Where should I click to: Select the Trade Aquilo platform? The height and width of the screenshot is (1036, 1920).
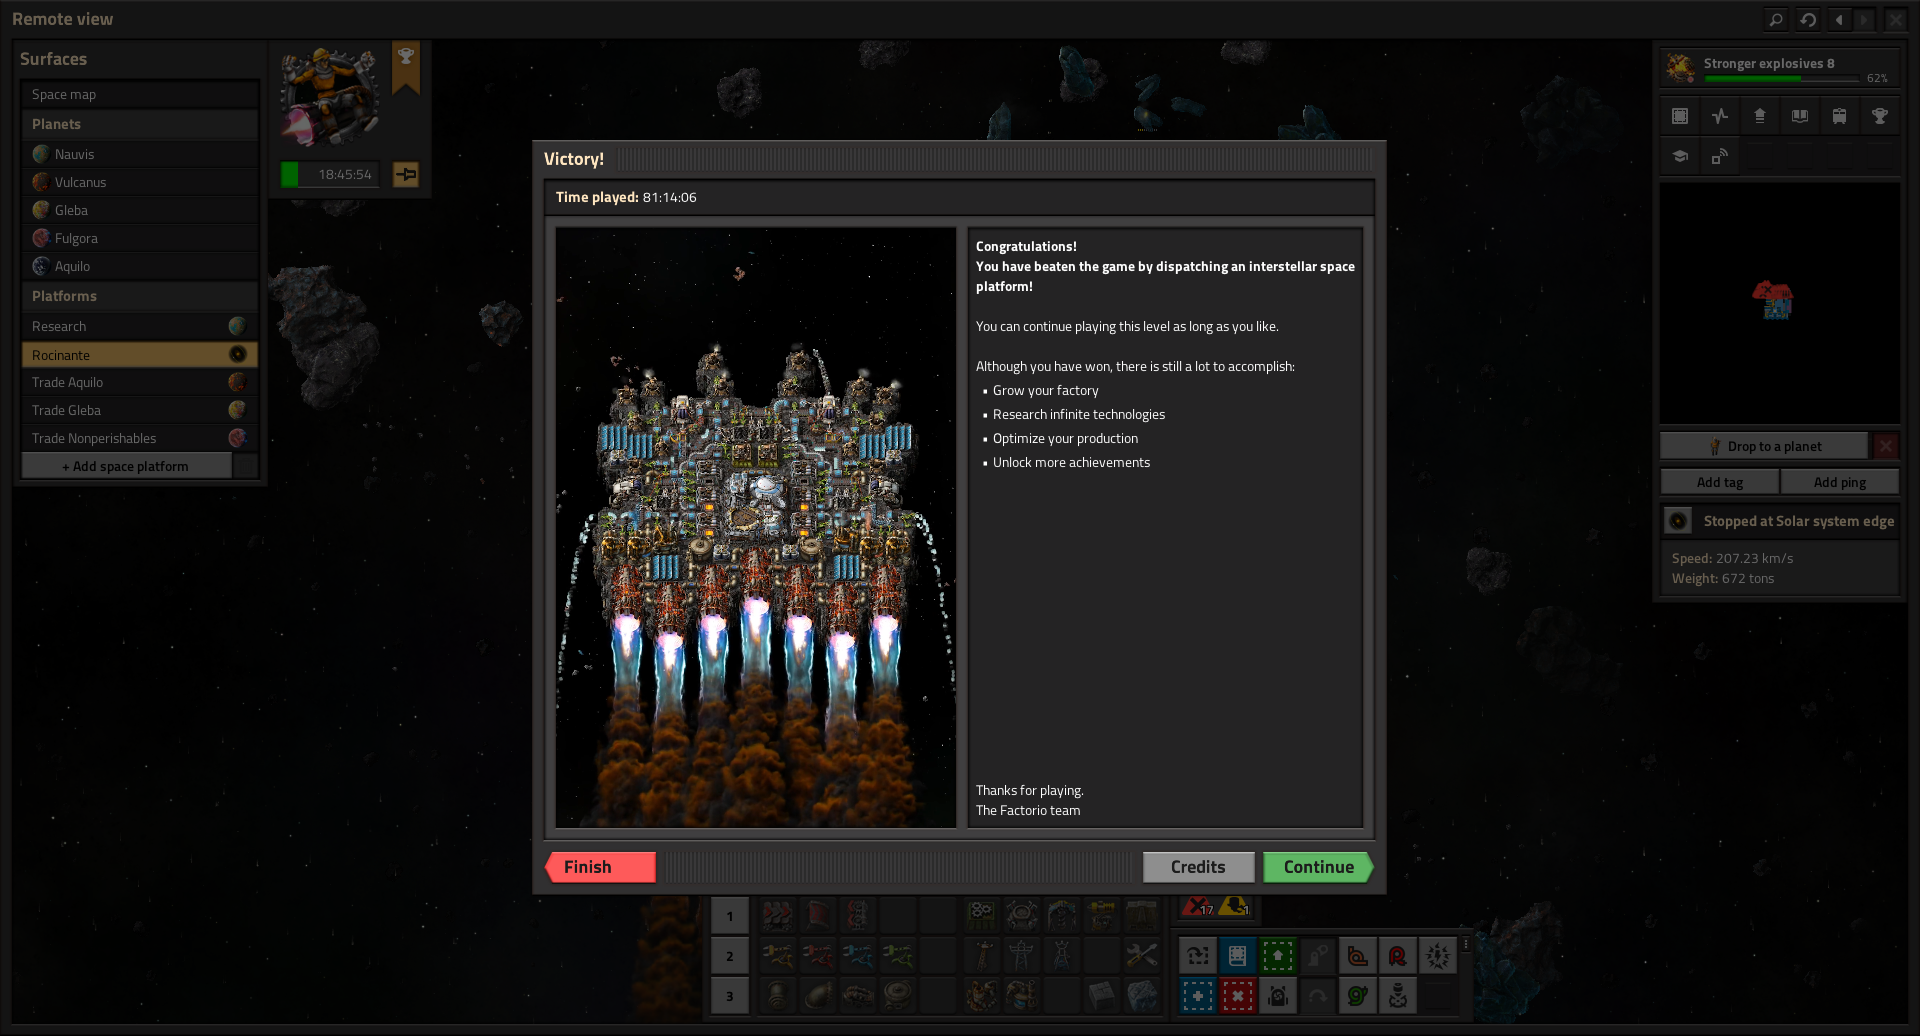pyautogui.click(x=139, y=382)
